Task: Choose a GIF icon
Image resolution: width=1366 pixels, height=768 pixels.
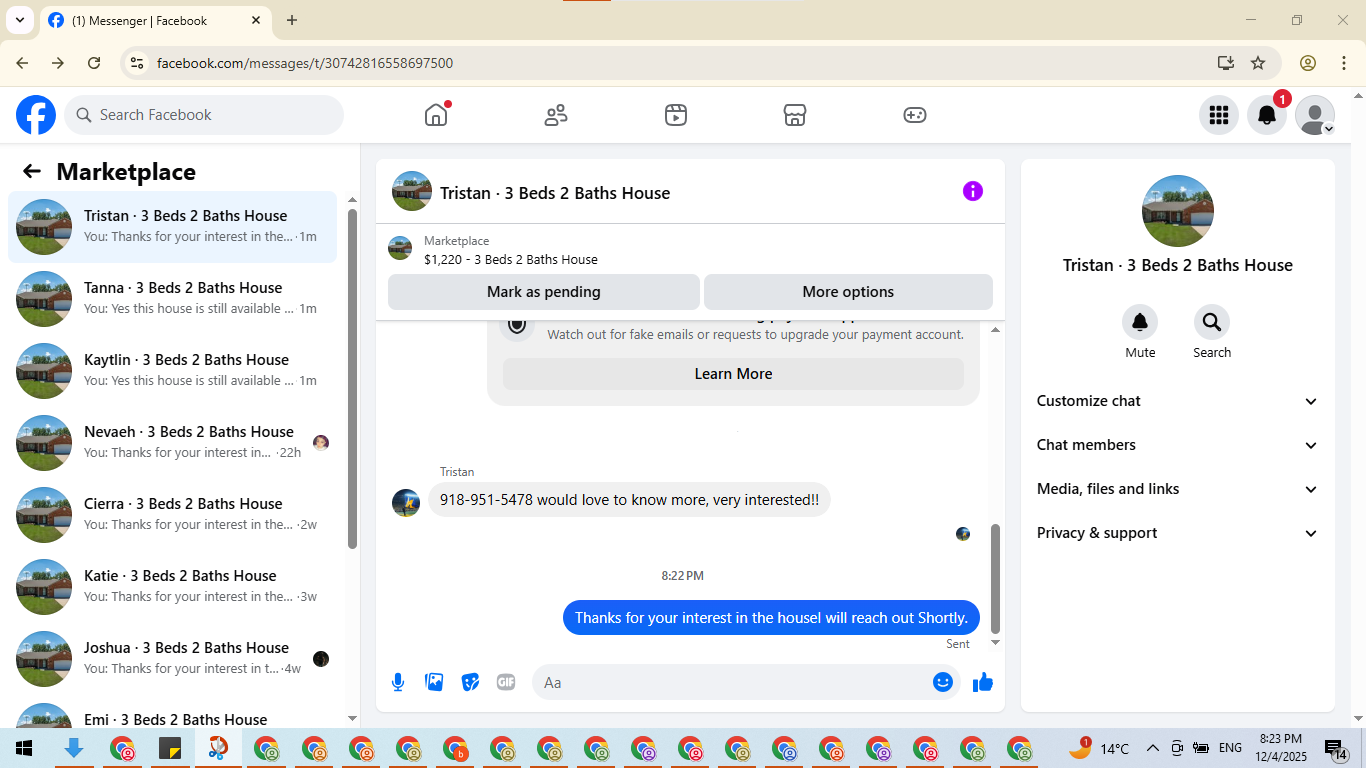Action: click(506, 682)
